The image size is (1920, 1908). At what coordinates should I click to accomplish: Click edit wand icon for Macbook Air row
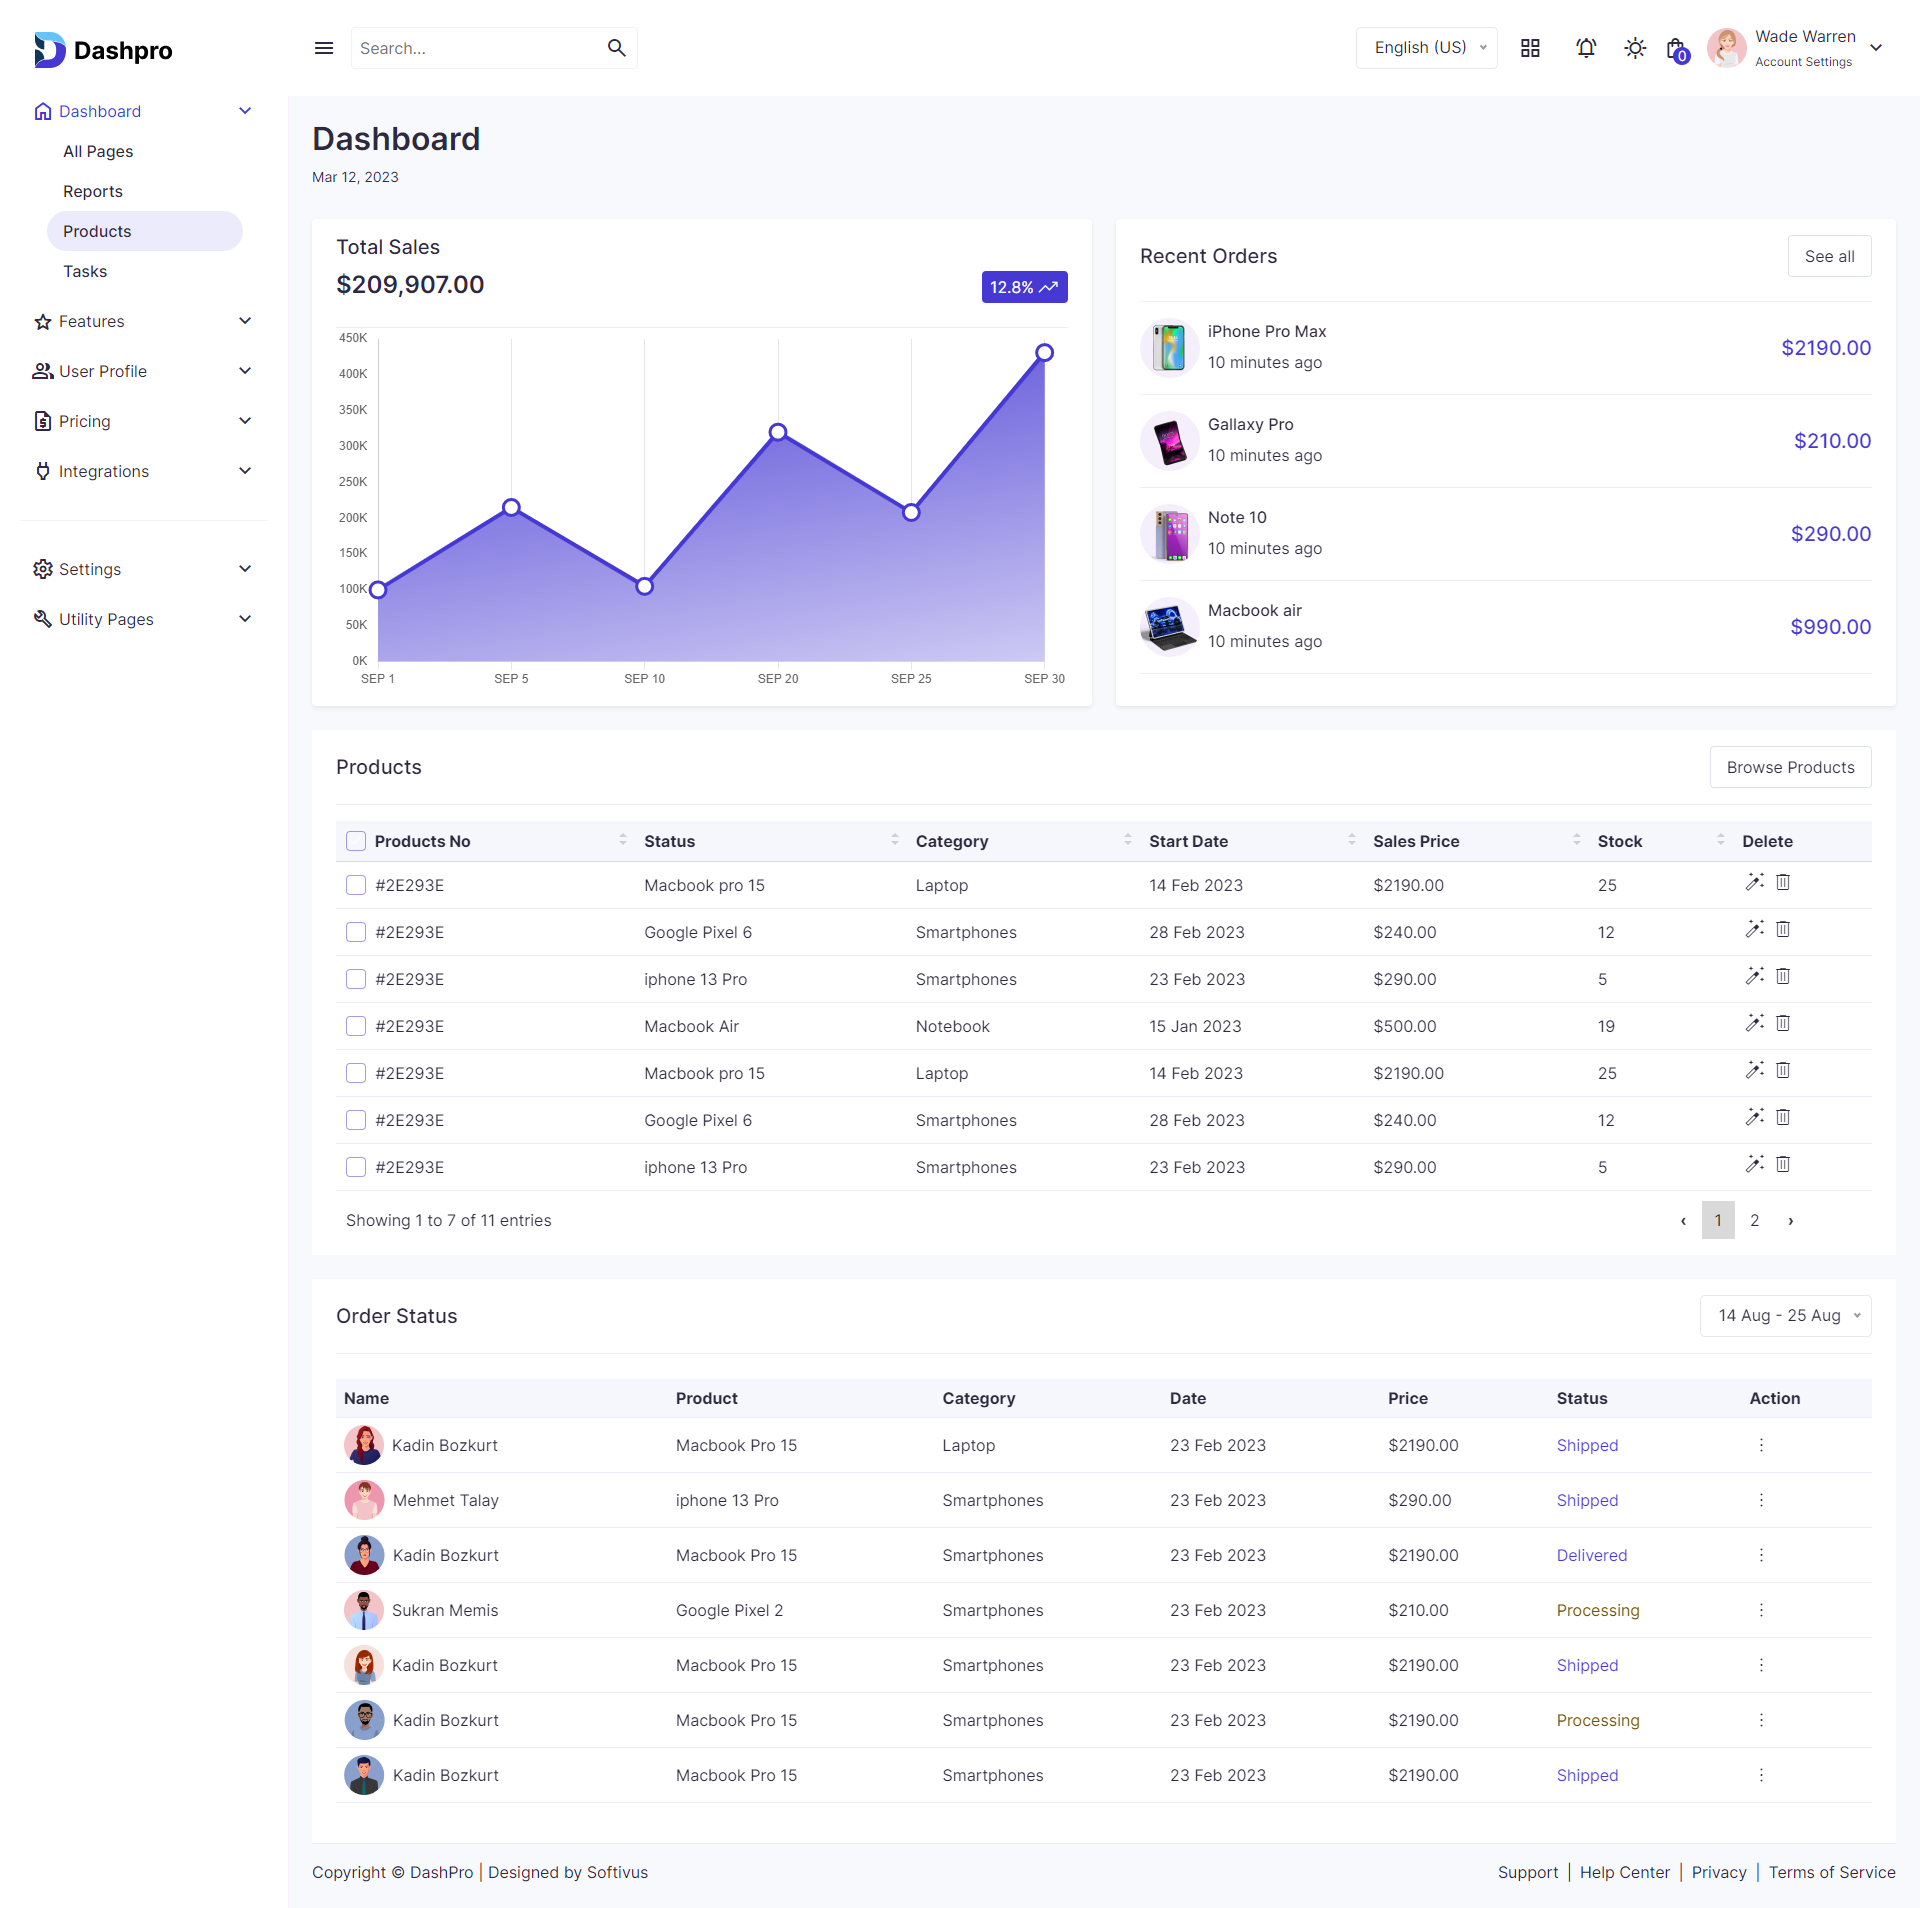pos(1754,1023)
